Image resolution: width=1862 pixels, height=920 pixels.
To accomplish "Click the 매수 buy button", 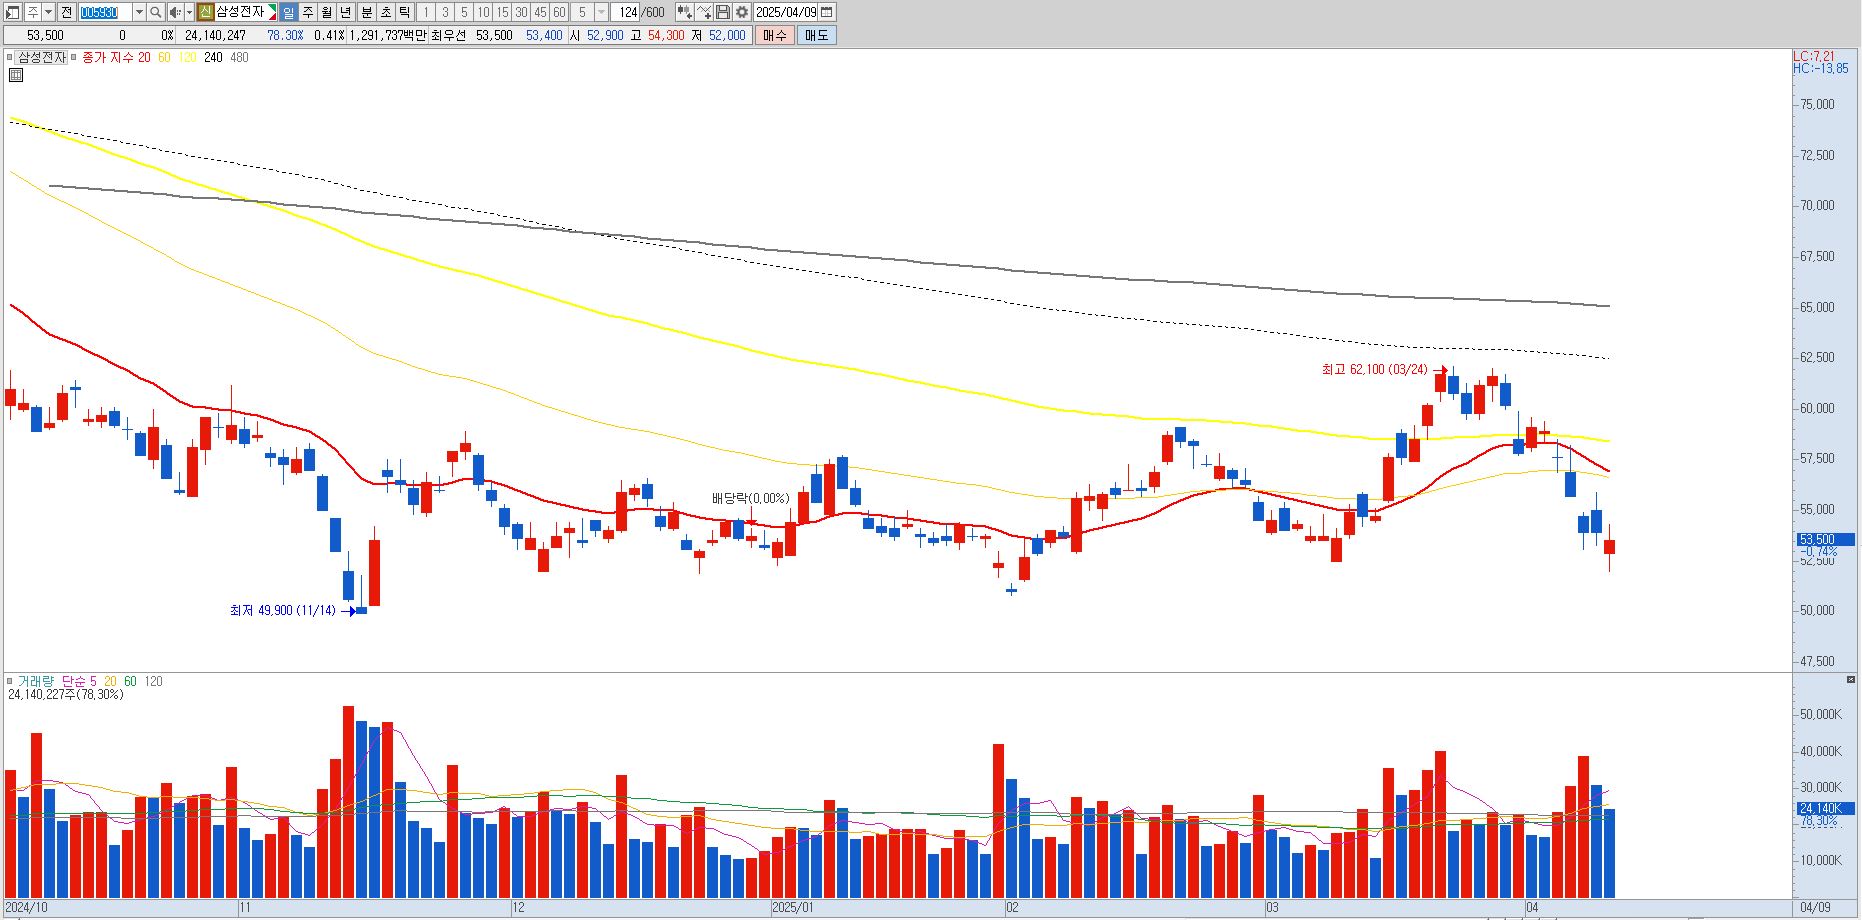I will pyautogui.click(x=774, y=35).
